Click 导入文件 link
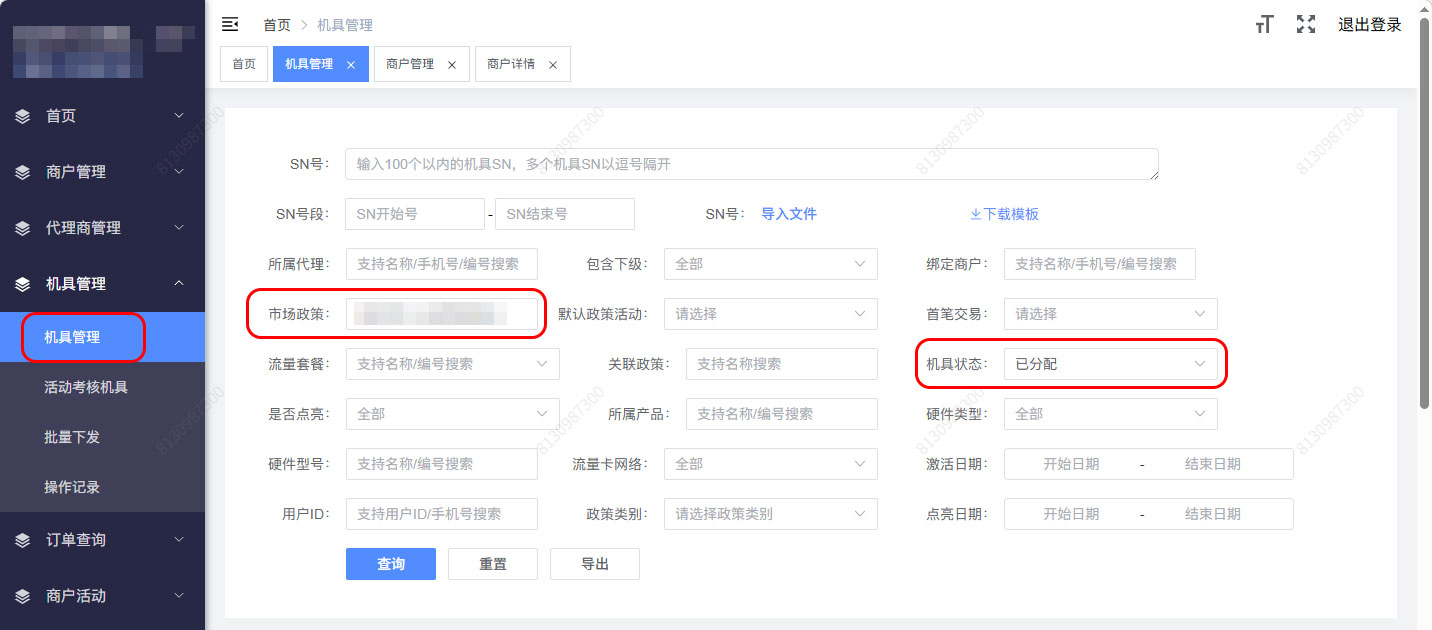This screenshot has width=1432, height=630. click(789, 214)
